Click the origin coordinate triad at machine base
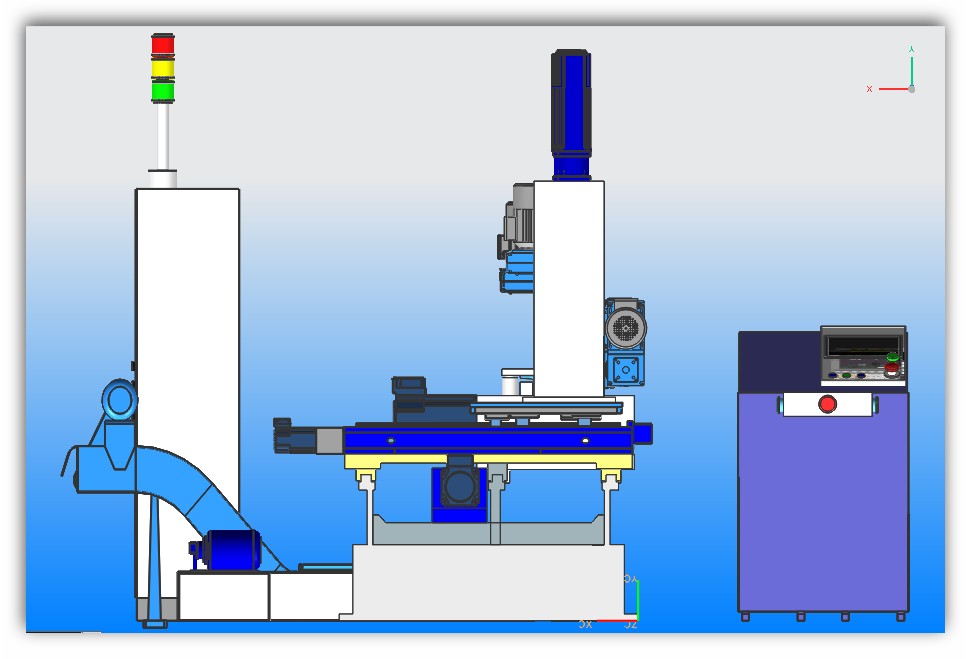This screenshot has width=971, height=659. click(627, 606)
